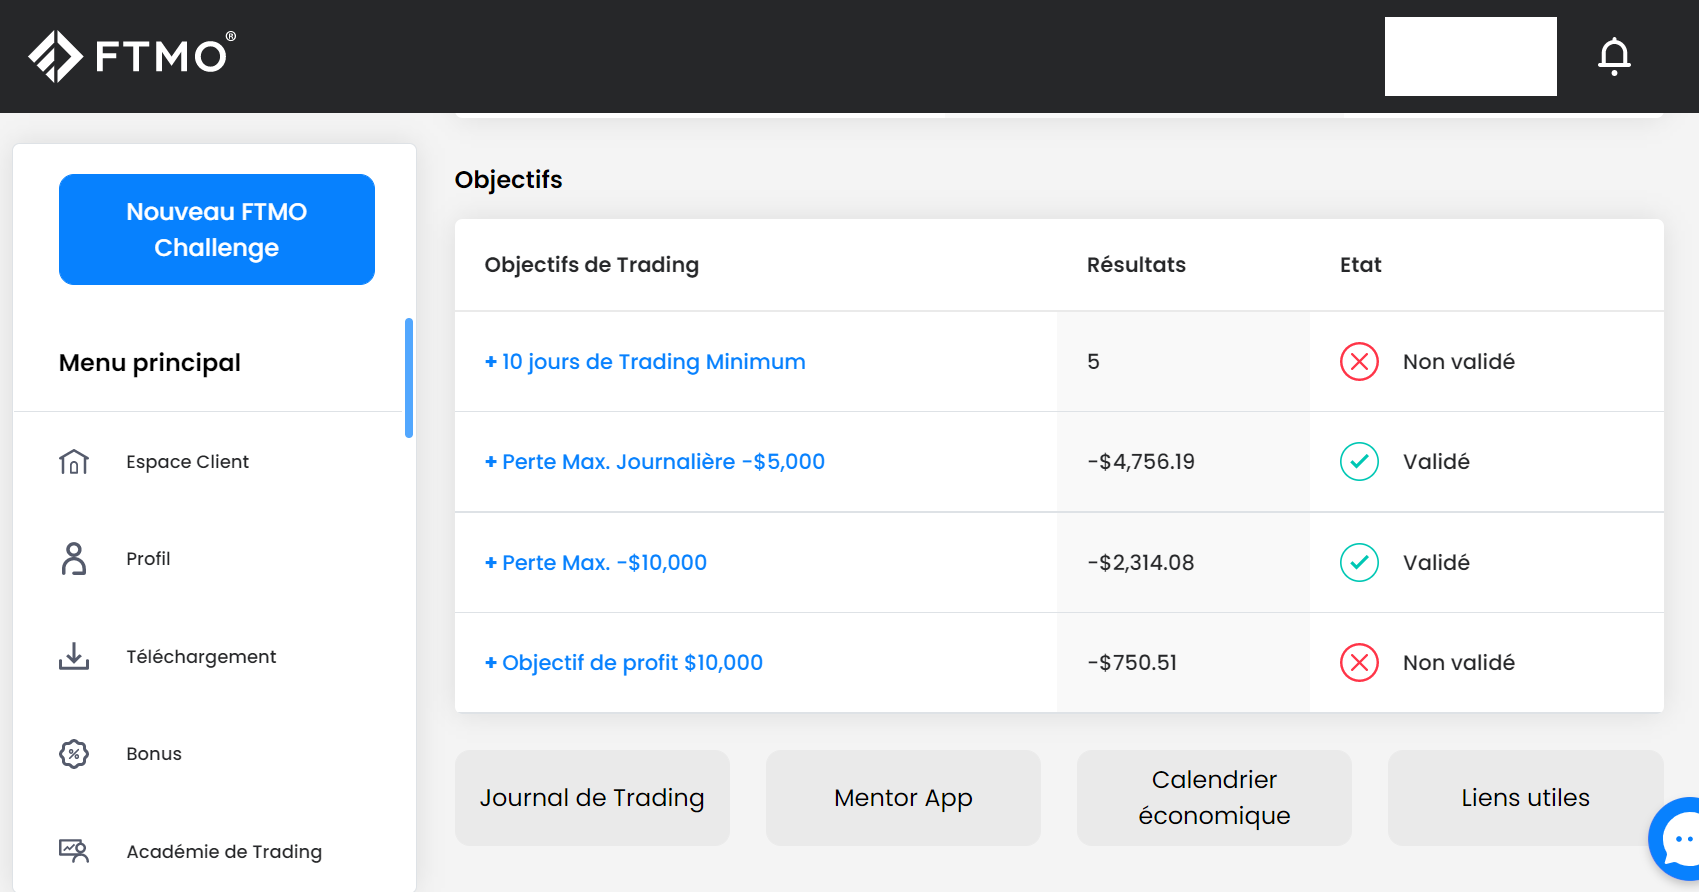Click the Menu principal heading

click(150, 363)
